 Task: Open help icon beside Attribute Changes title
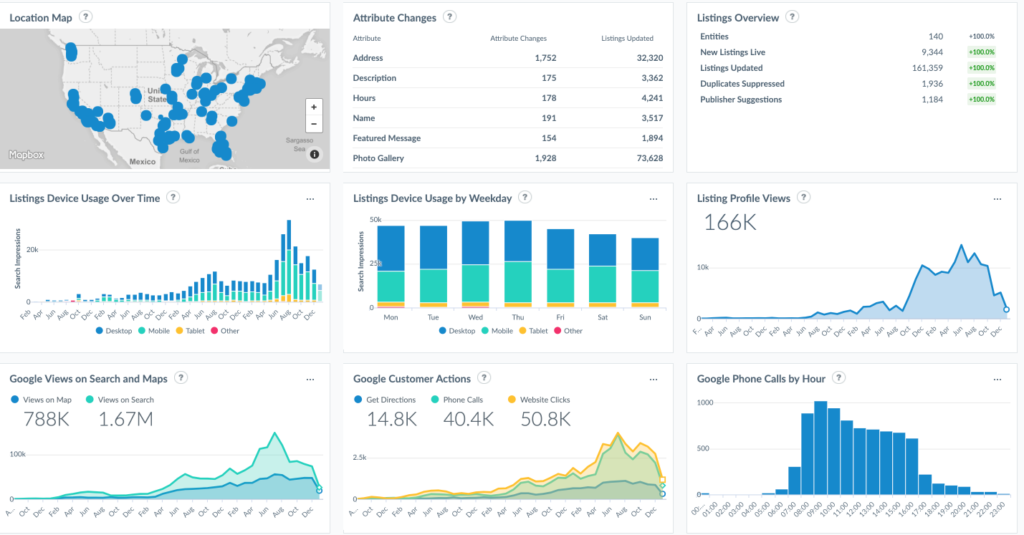[449, 17]
